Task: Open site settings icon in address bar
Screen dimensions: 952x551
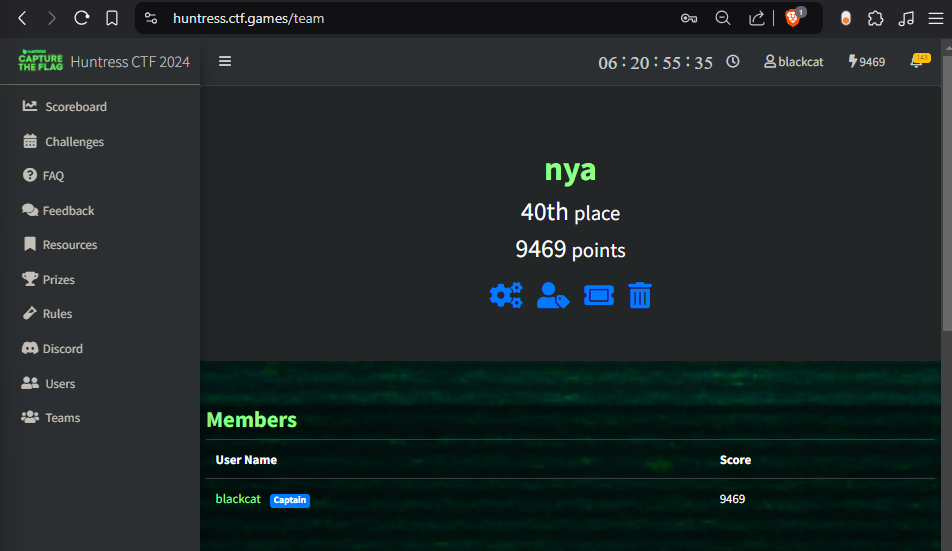Action: coord(151,18)
